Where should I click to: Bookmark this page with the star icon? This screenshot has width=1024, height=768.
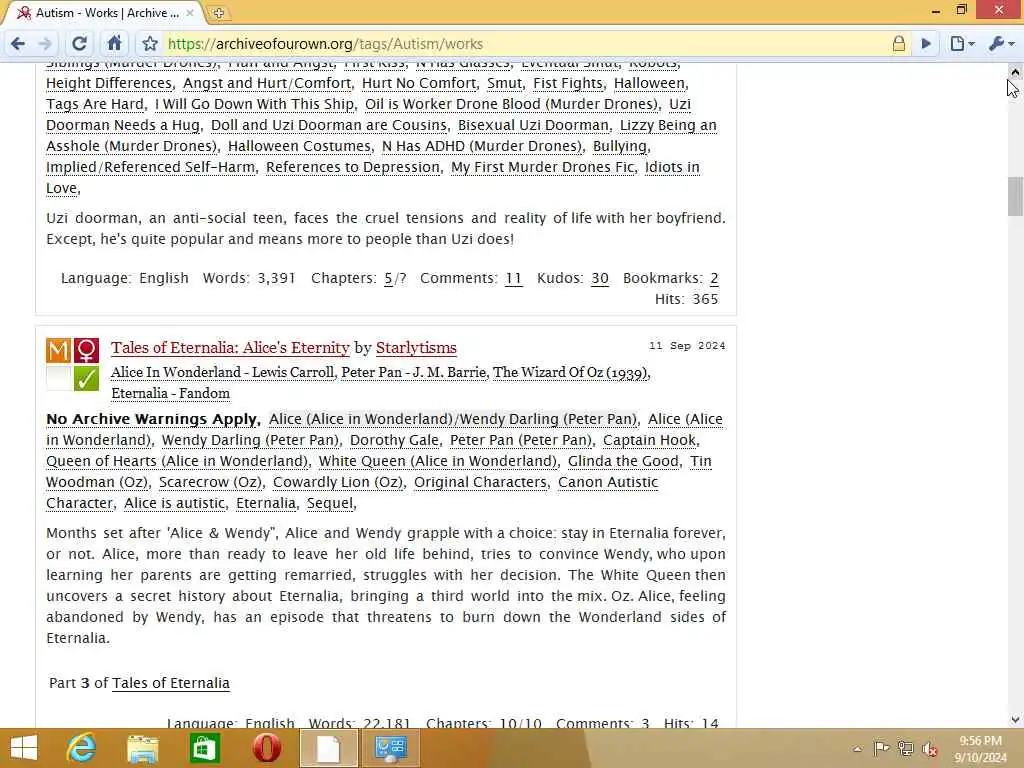[x=150, y=44]
